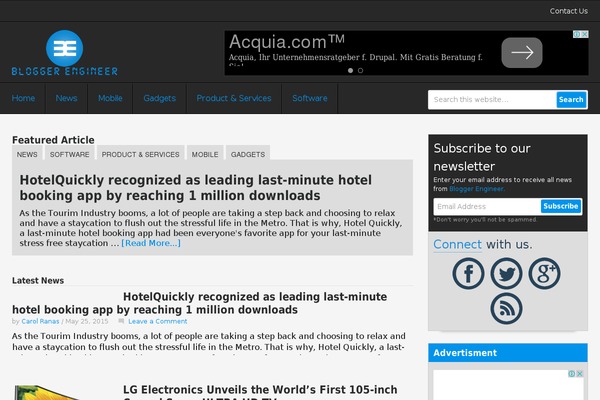Open the Twitter social icon
Image resolution: width=600 pixels, height=400 pixels.
pyautogui.click(x=506, y=273)
